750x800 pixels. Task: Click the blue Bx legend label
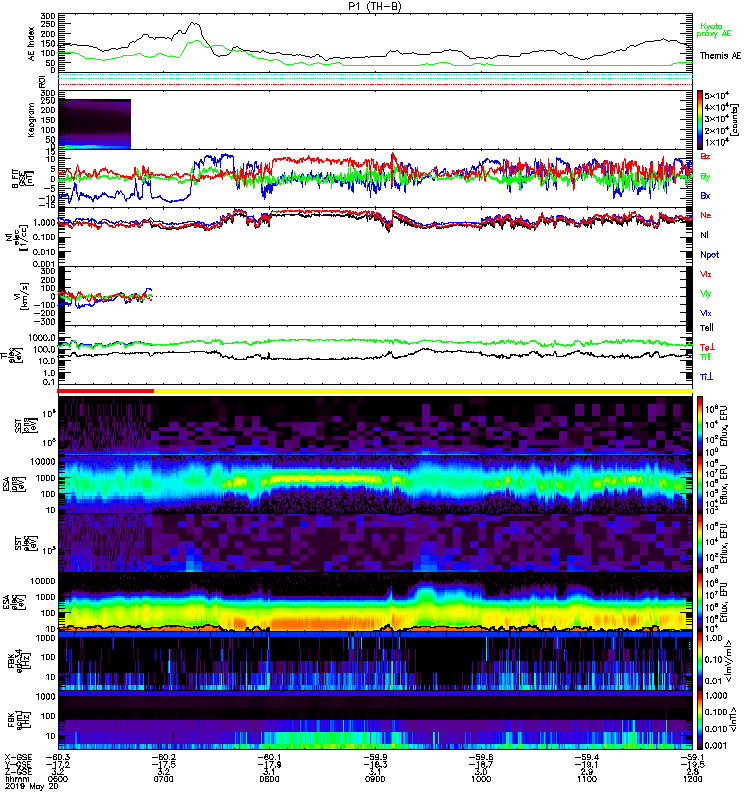(x=705, y=196)
